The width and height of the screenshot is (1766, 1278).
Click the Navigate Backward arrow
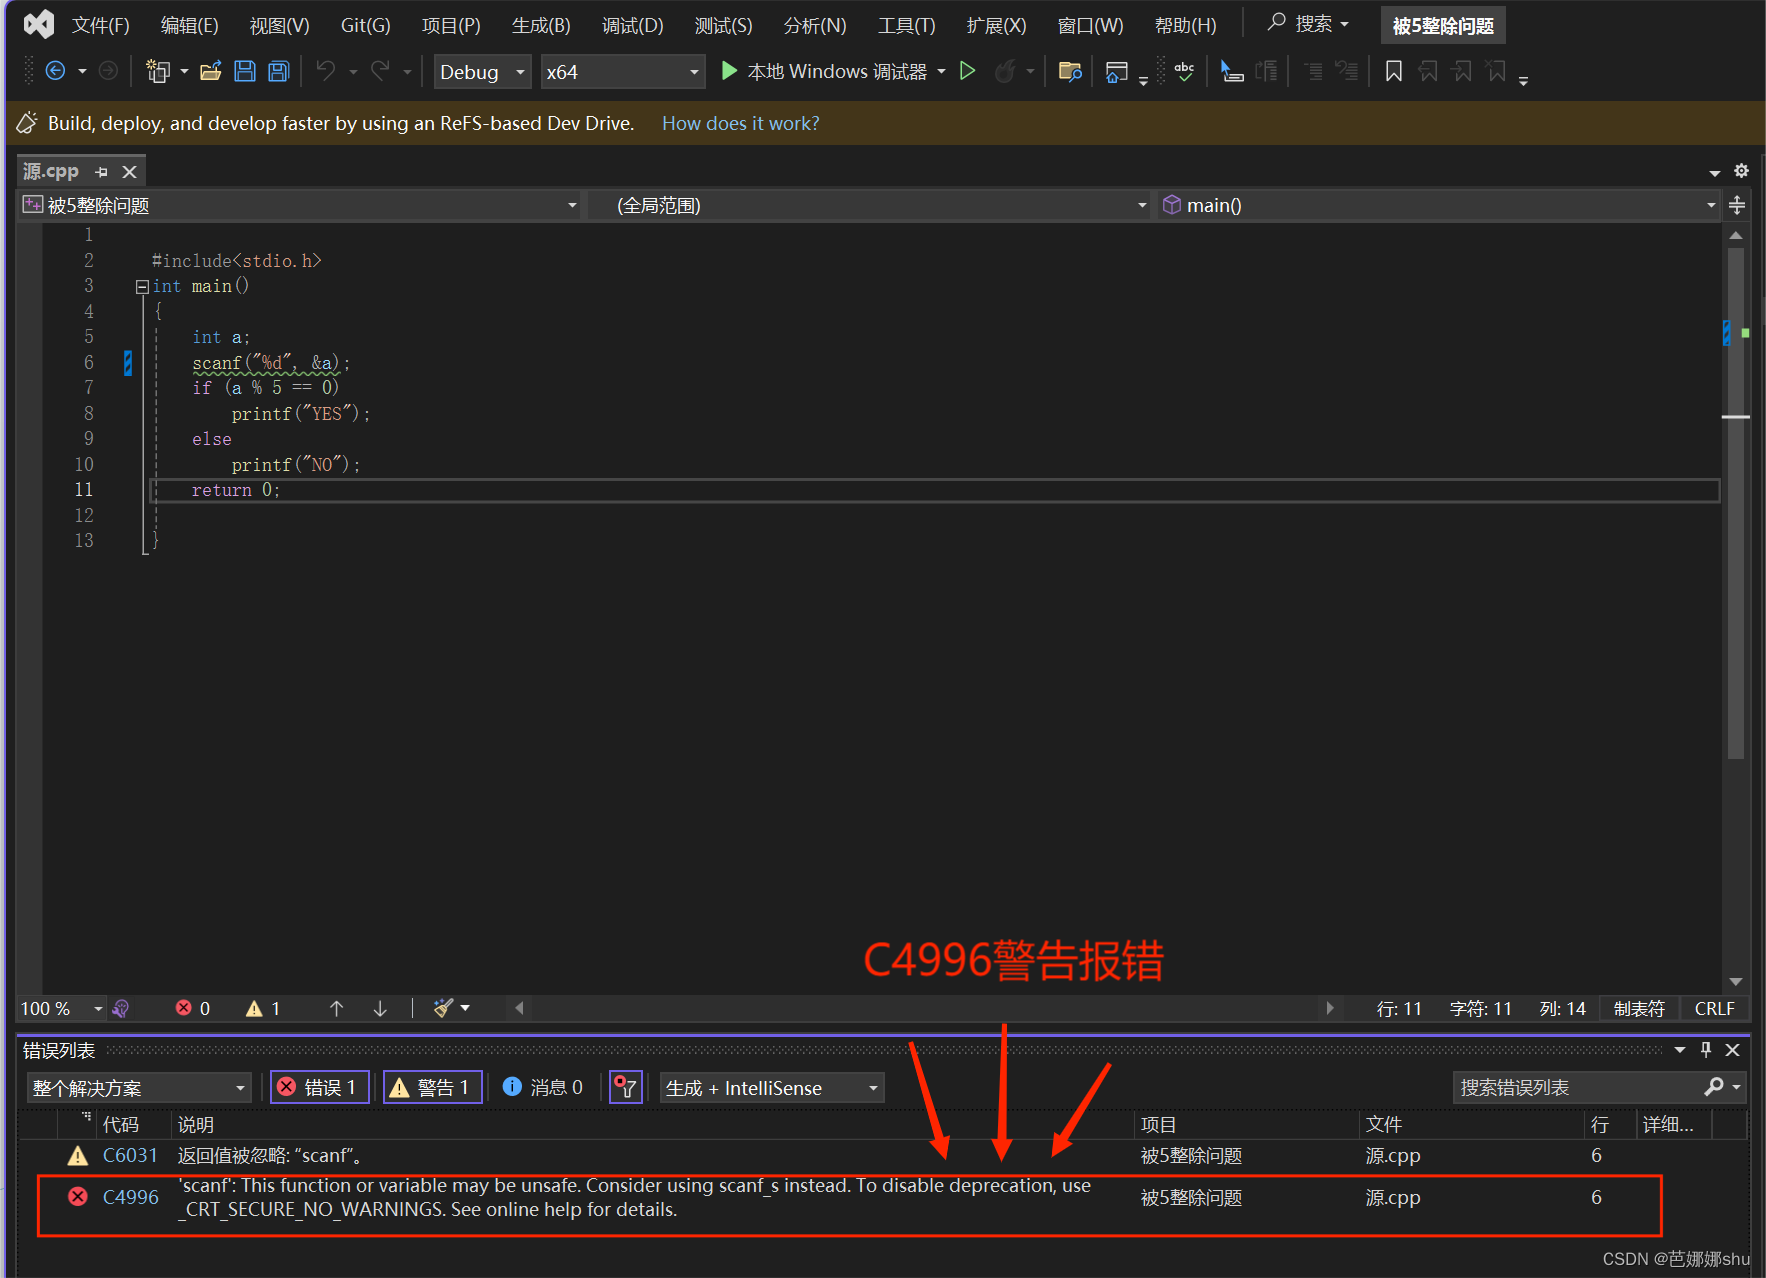(55, 71)
